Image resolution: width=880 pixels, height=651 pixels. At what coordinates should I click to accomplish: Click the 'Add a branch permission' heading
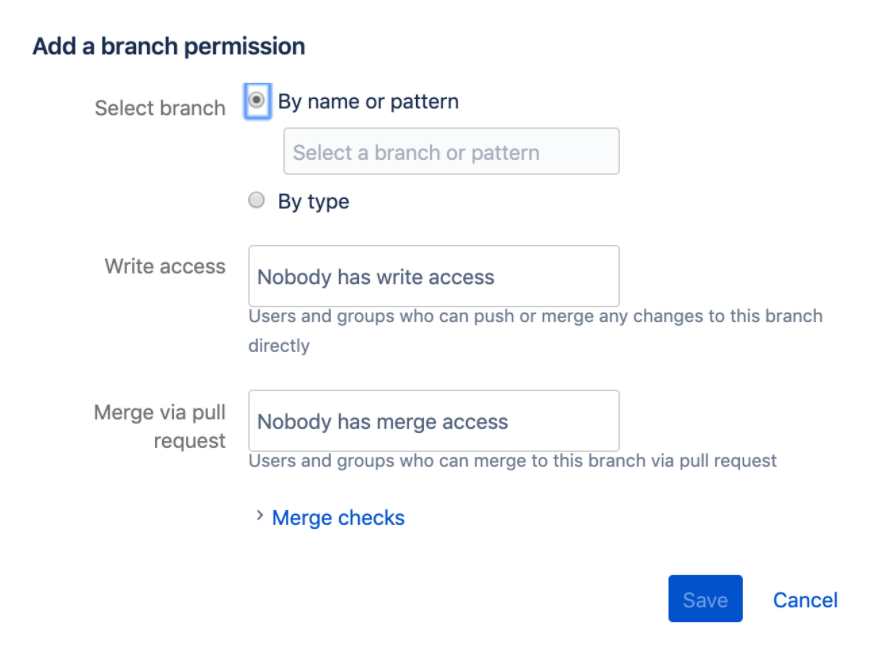tap(169, 46)
